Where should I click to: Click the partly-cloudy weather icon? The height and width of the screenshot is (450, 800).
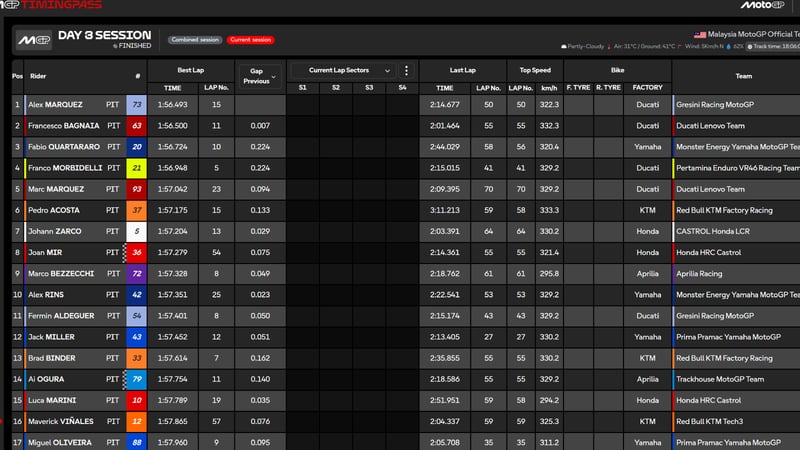pos(565,46)
